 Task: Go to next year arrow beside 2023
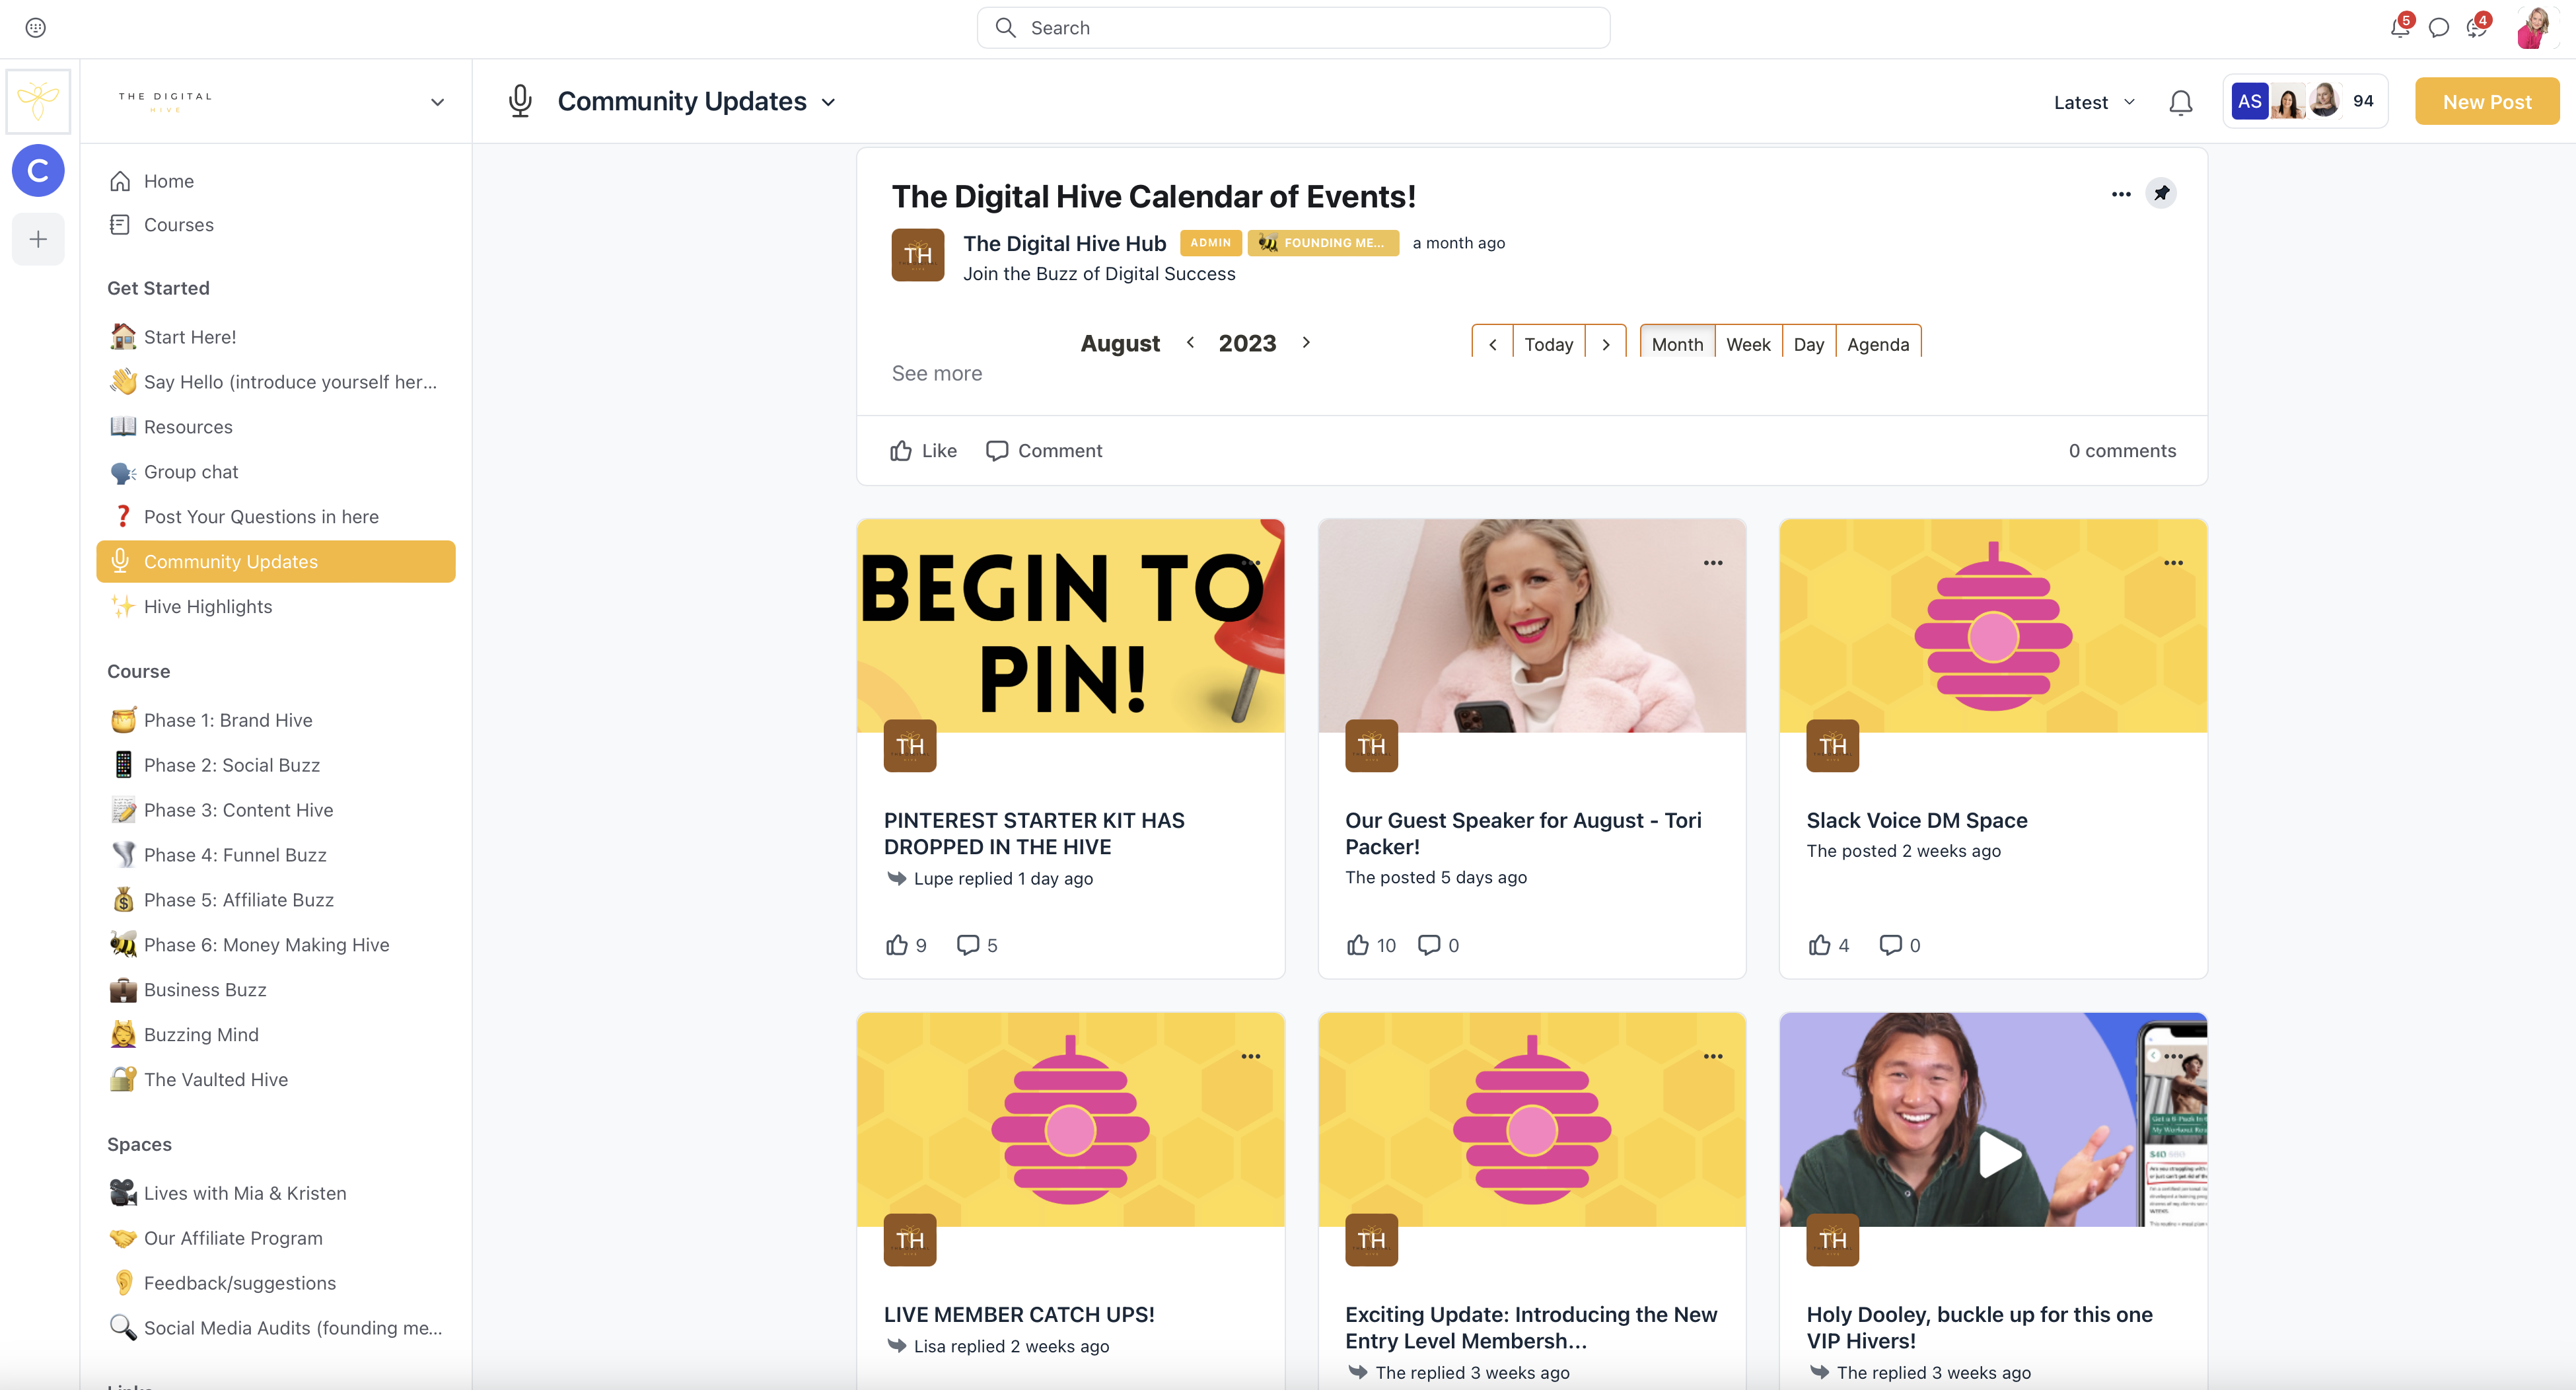click(x=1306, y=342)
